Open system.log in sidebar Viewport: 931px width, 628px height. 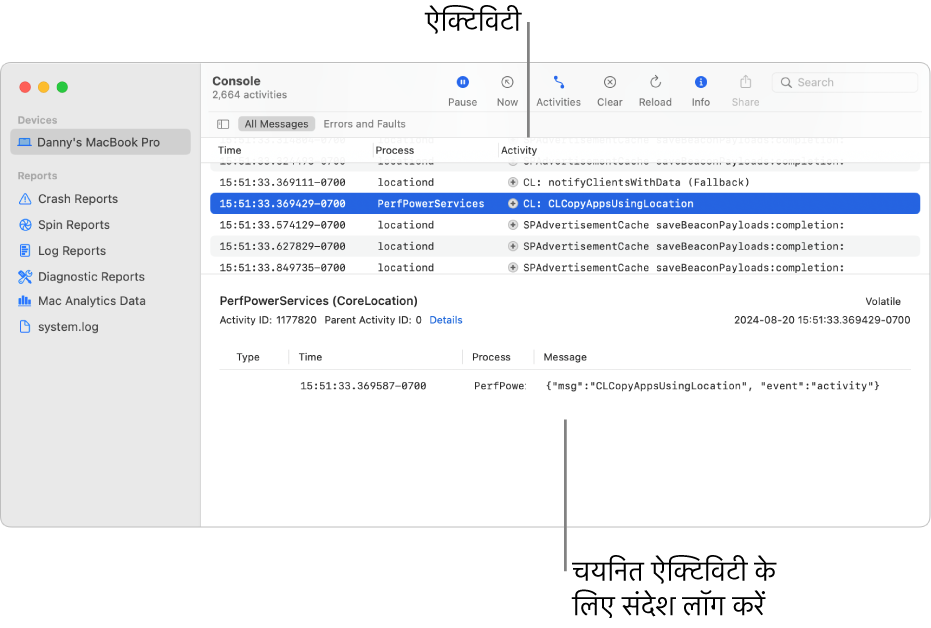[68, 327]
